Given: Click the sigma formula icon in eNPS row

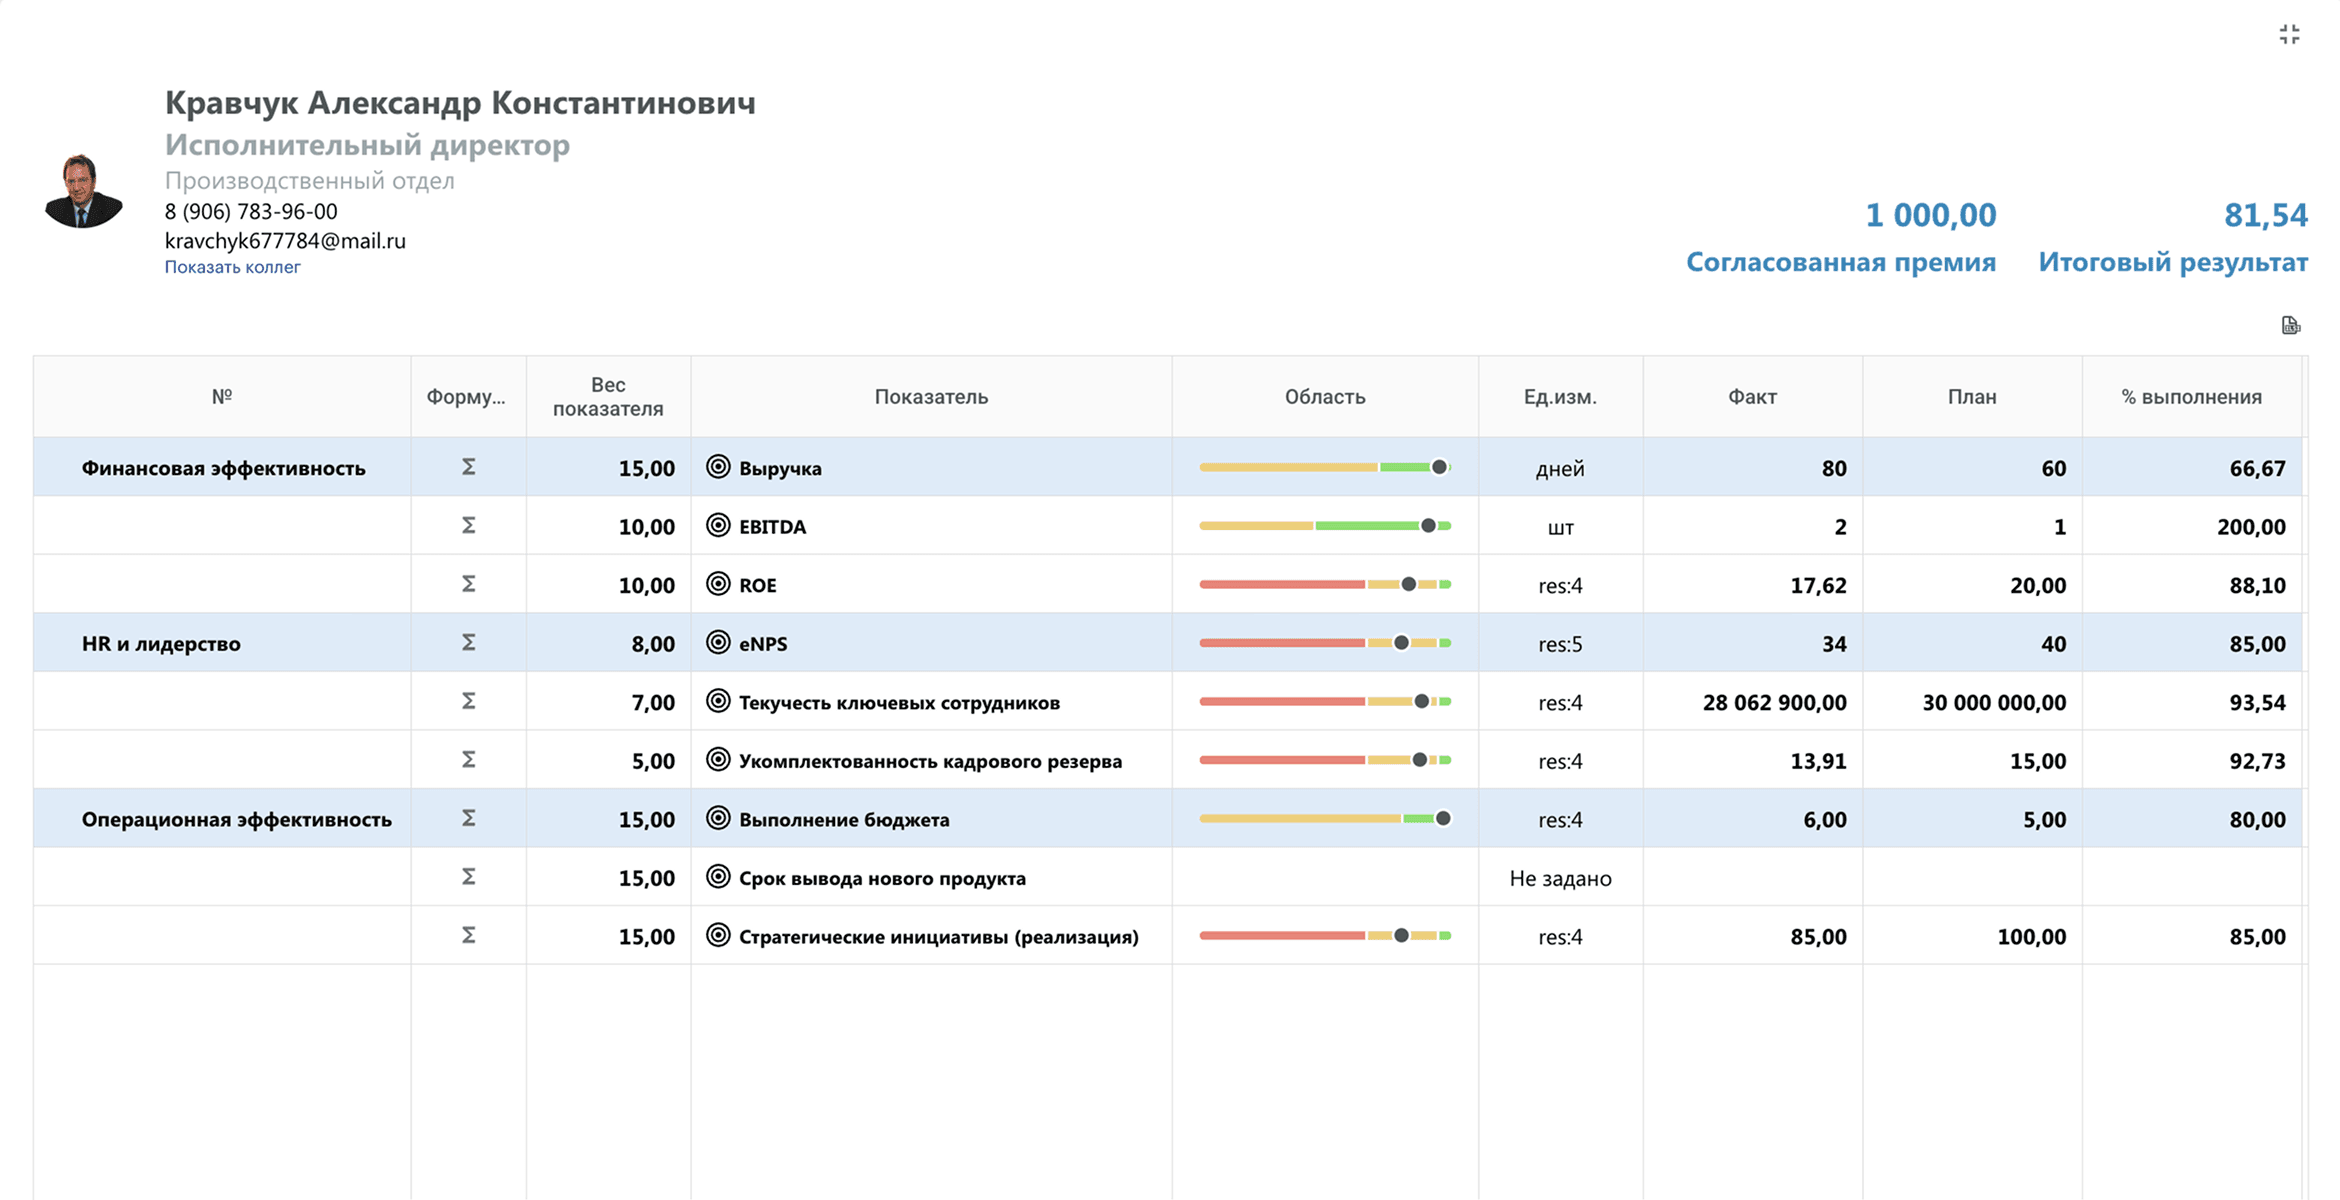Looking at the screenshot, I should (468, 643).
